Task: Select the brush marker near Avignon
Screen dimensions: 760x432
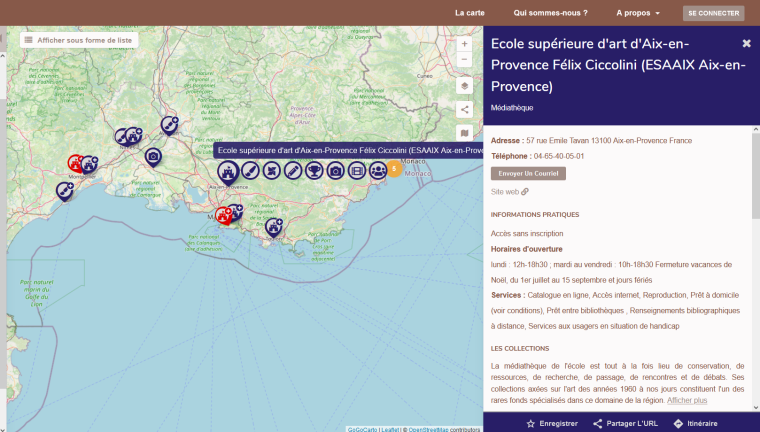Action: click(x=169, y=126)
